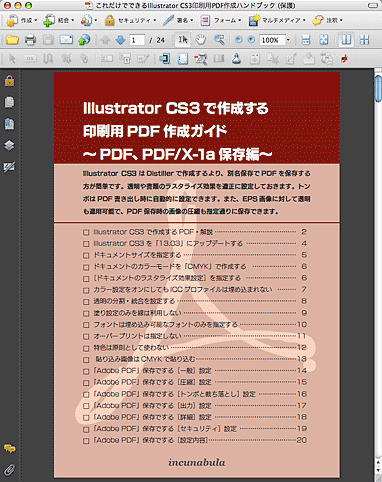Select the object selection arrow tool
The height and width of the screenshot is (482, 382).
(x=12, y=59)
